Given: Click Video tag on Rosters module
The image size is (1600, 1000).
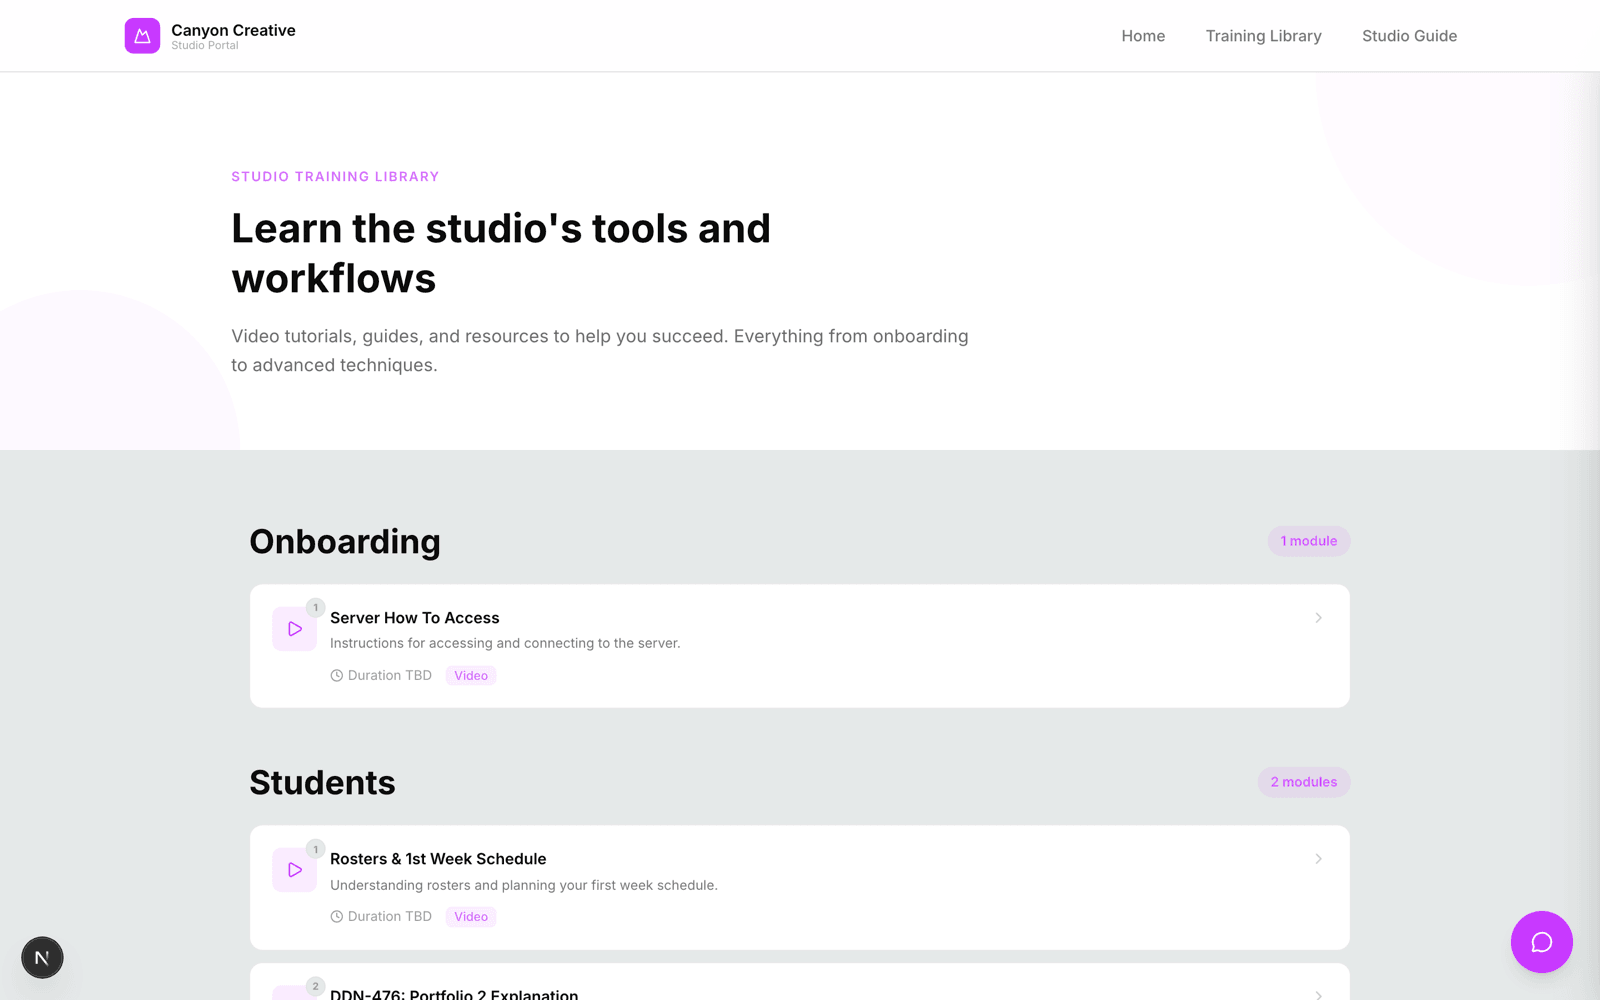Looking at the screenshot, I should click(x=471, y=917).
